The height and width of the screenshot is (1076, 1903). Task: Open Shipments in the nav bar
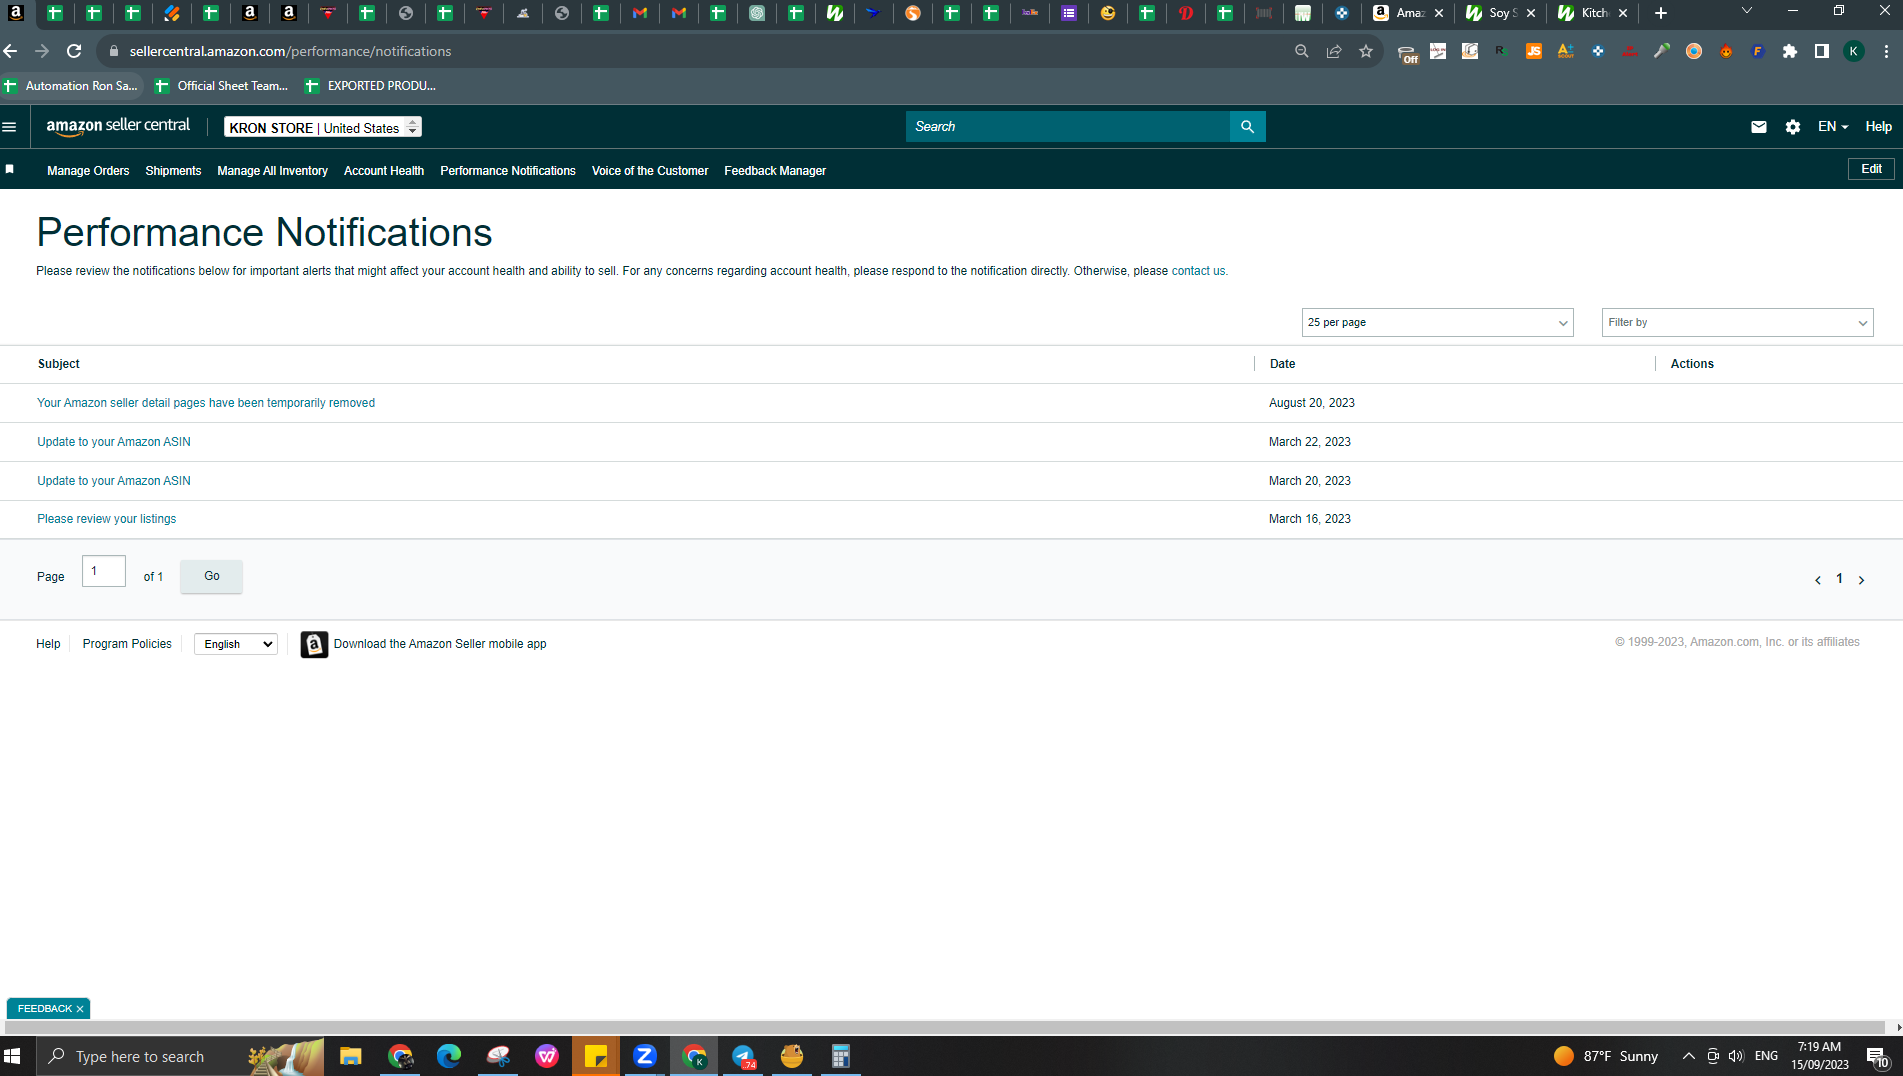click(x=173, y=171)
